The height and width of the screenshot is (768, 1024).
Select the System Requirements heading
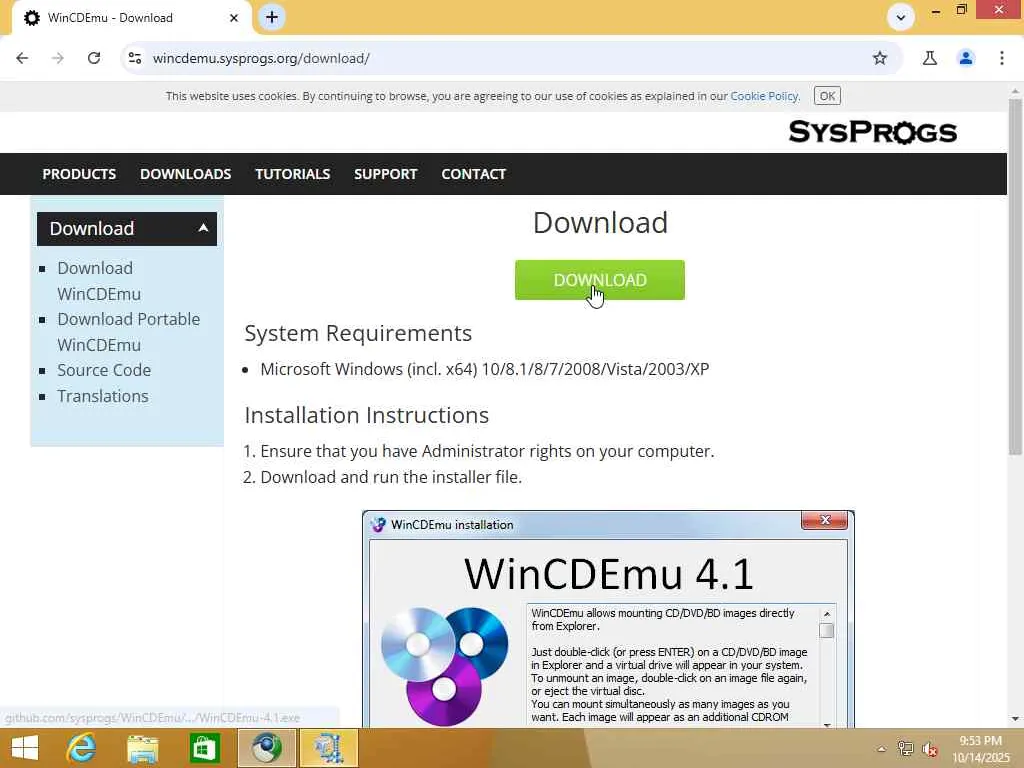click(358, 333)
